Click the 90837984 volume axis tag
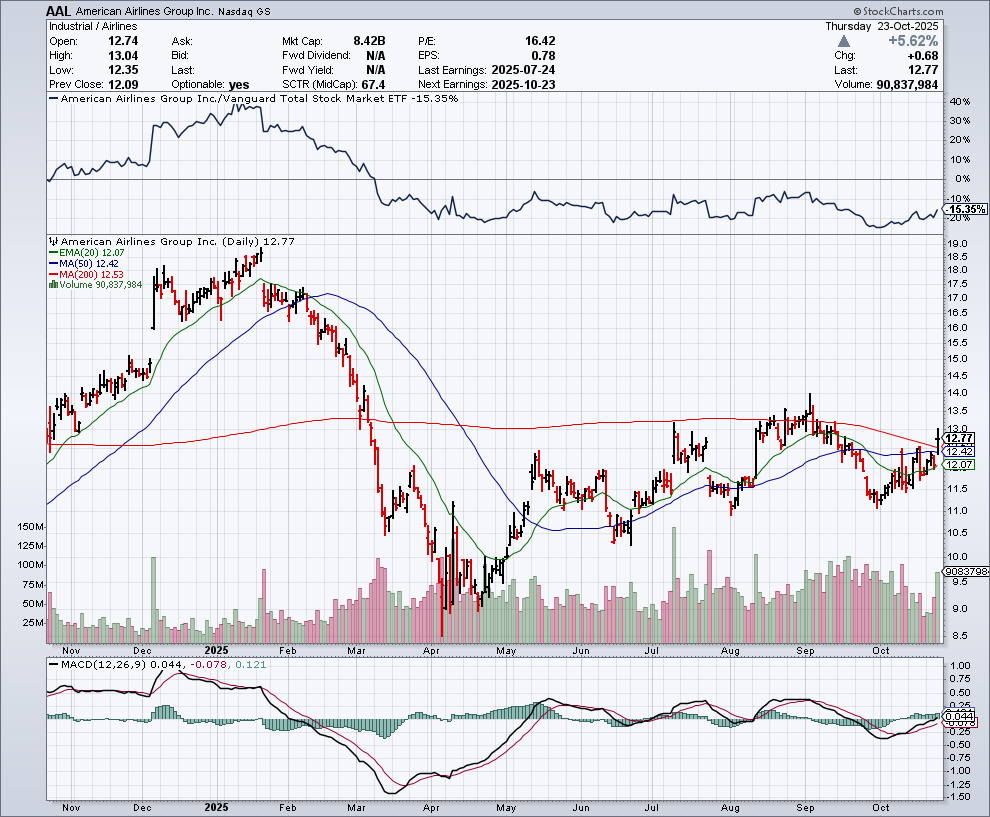This screenshot has height=817, width=990. tap(966, 571)
